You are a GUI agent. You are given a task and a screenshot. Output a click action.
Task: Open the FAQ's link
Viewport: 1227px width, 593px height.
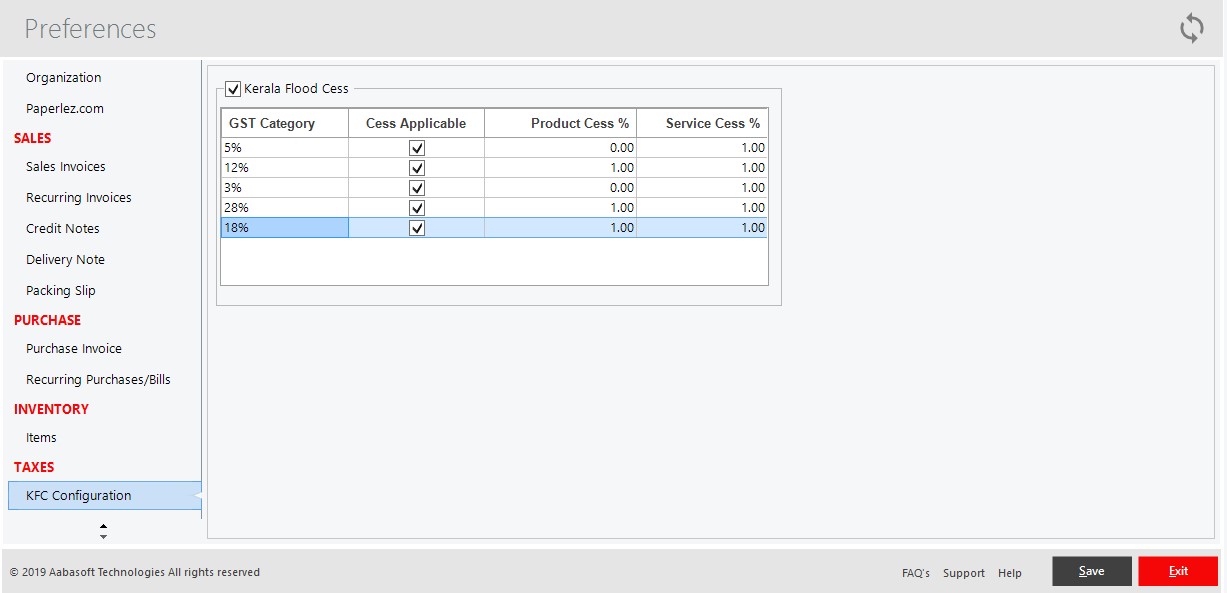pyautogui.click(x=914, y=572)
